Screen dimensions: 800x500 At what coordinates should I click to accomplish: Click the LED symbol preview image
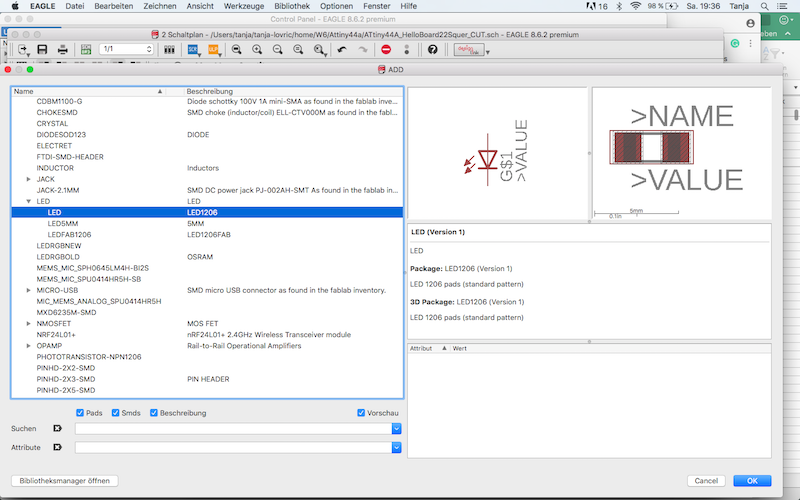pyautogui.click(x=497, y=153)
